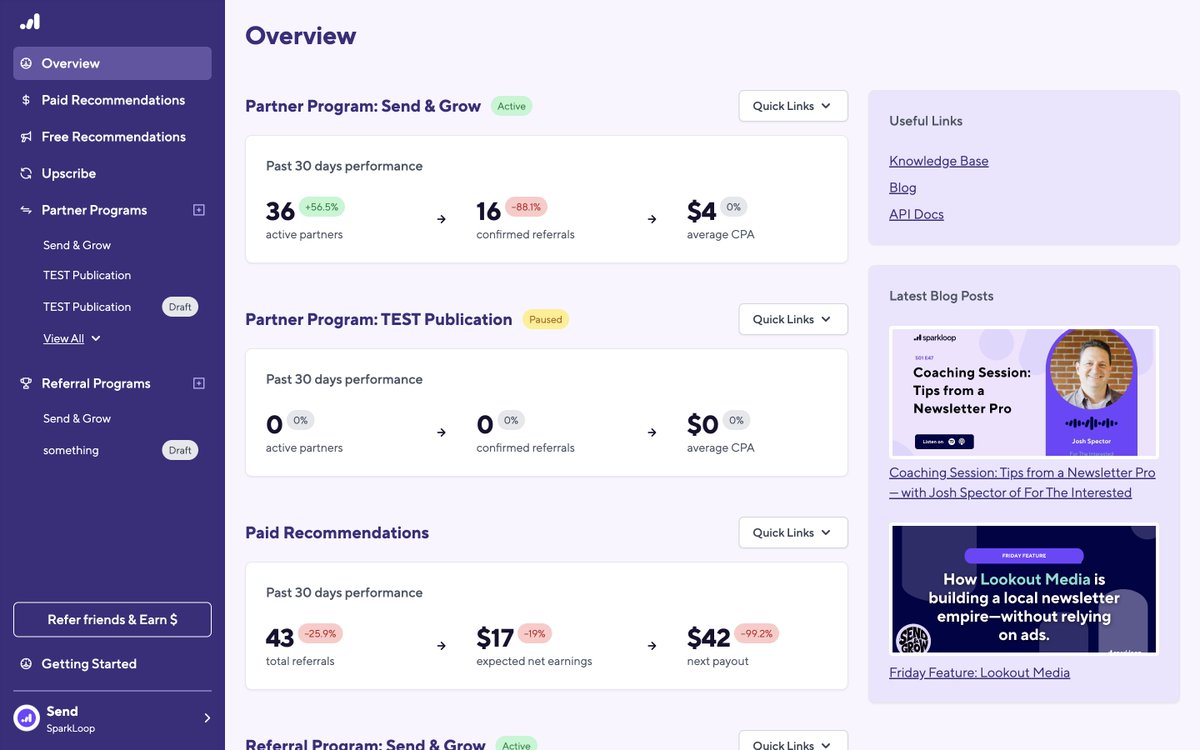Click the +56.5% active partners badge

pos(322,207)
